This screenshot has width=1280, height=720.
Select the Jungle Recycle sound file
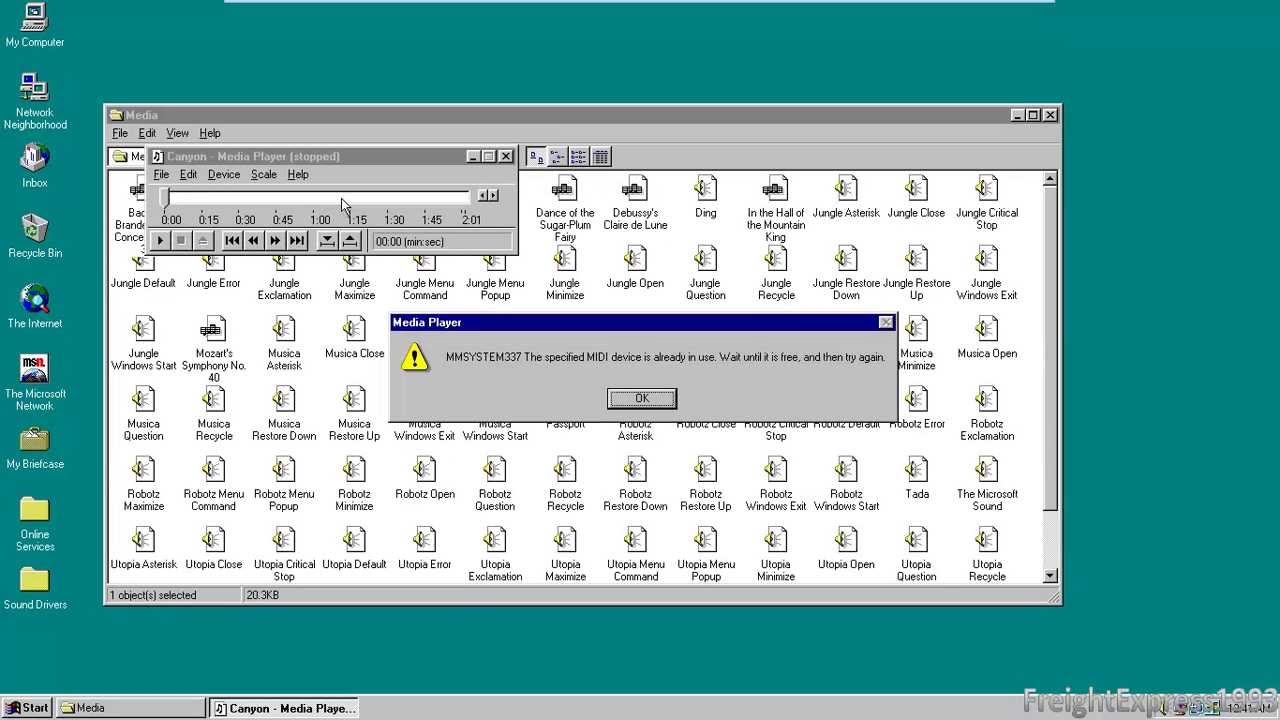click(776, 272)
